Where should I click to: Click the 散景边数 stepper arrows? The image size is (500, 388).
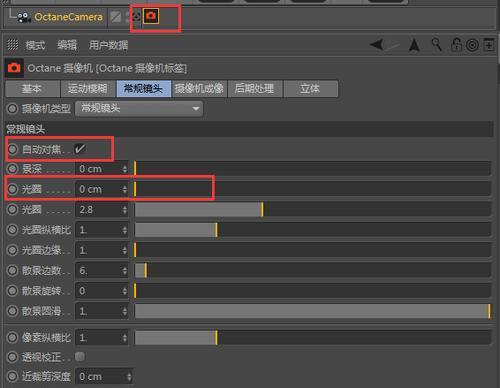(x=125, y=271)
